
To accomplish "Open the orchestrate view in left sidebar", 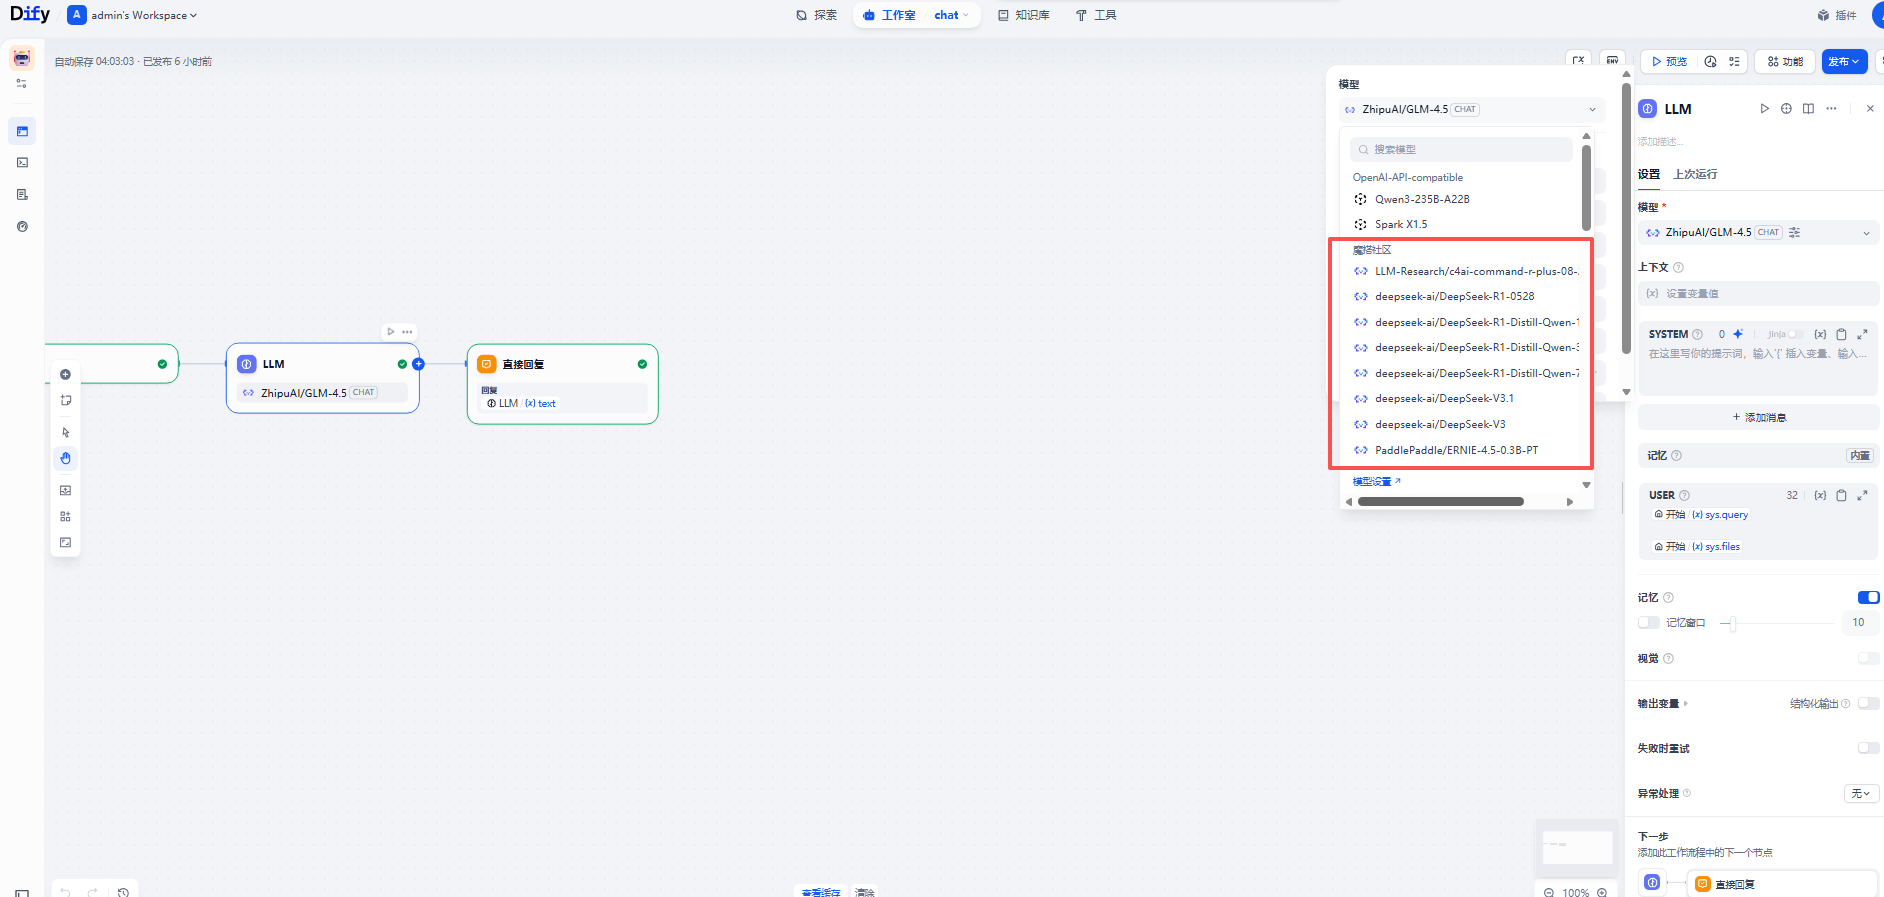I will pos(22,131).
